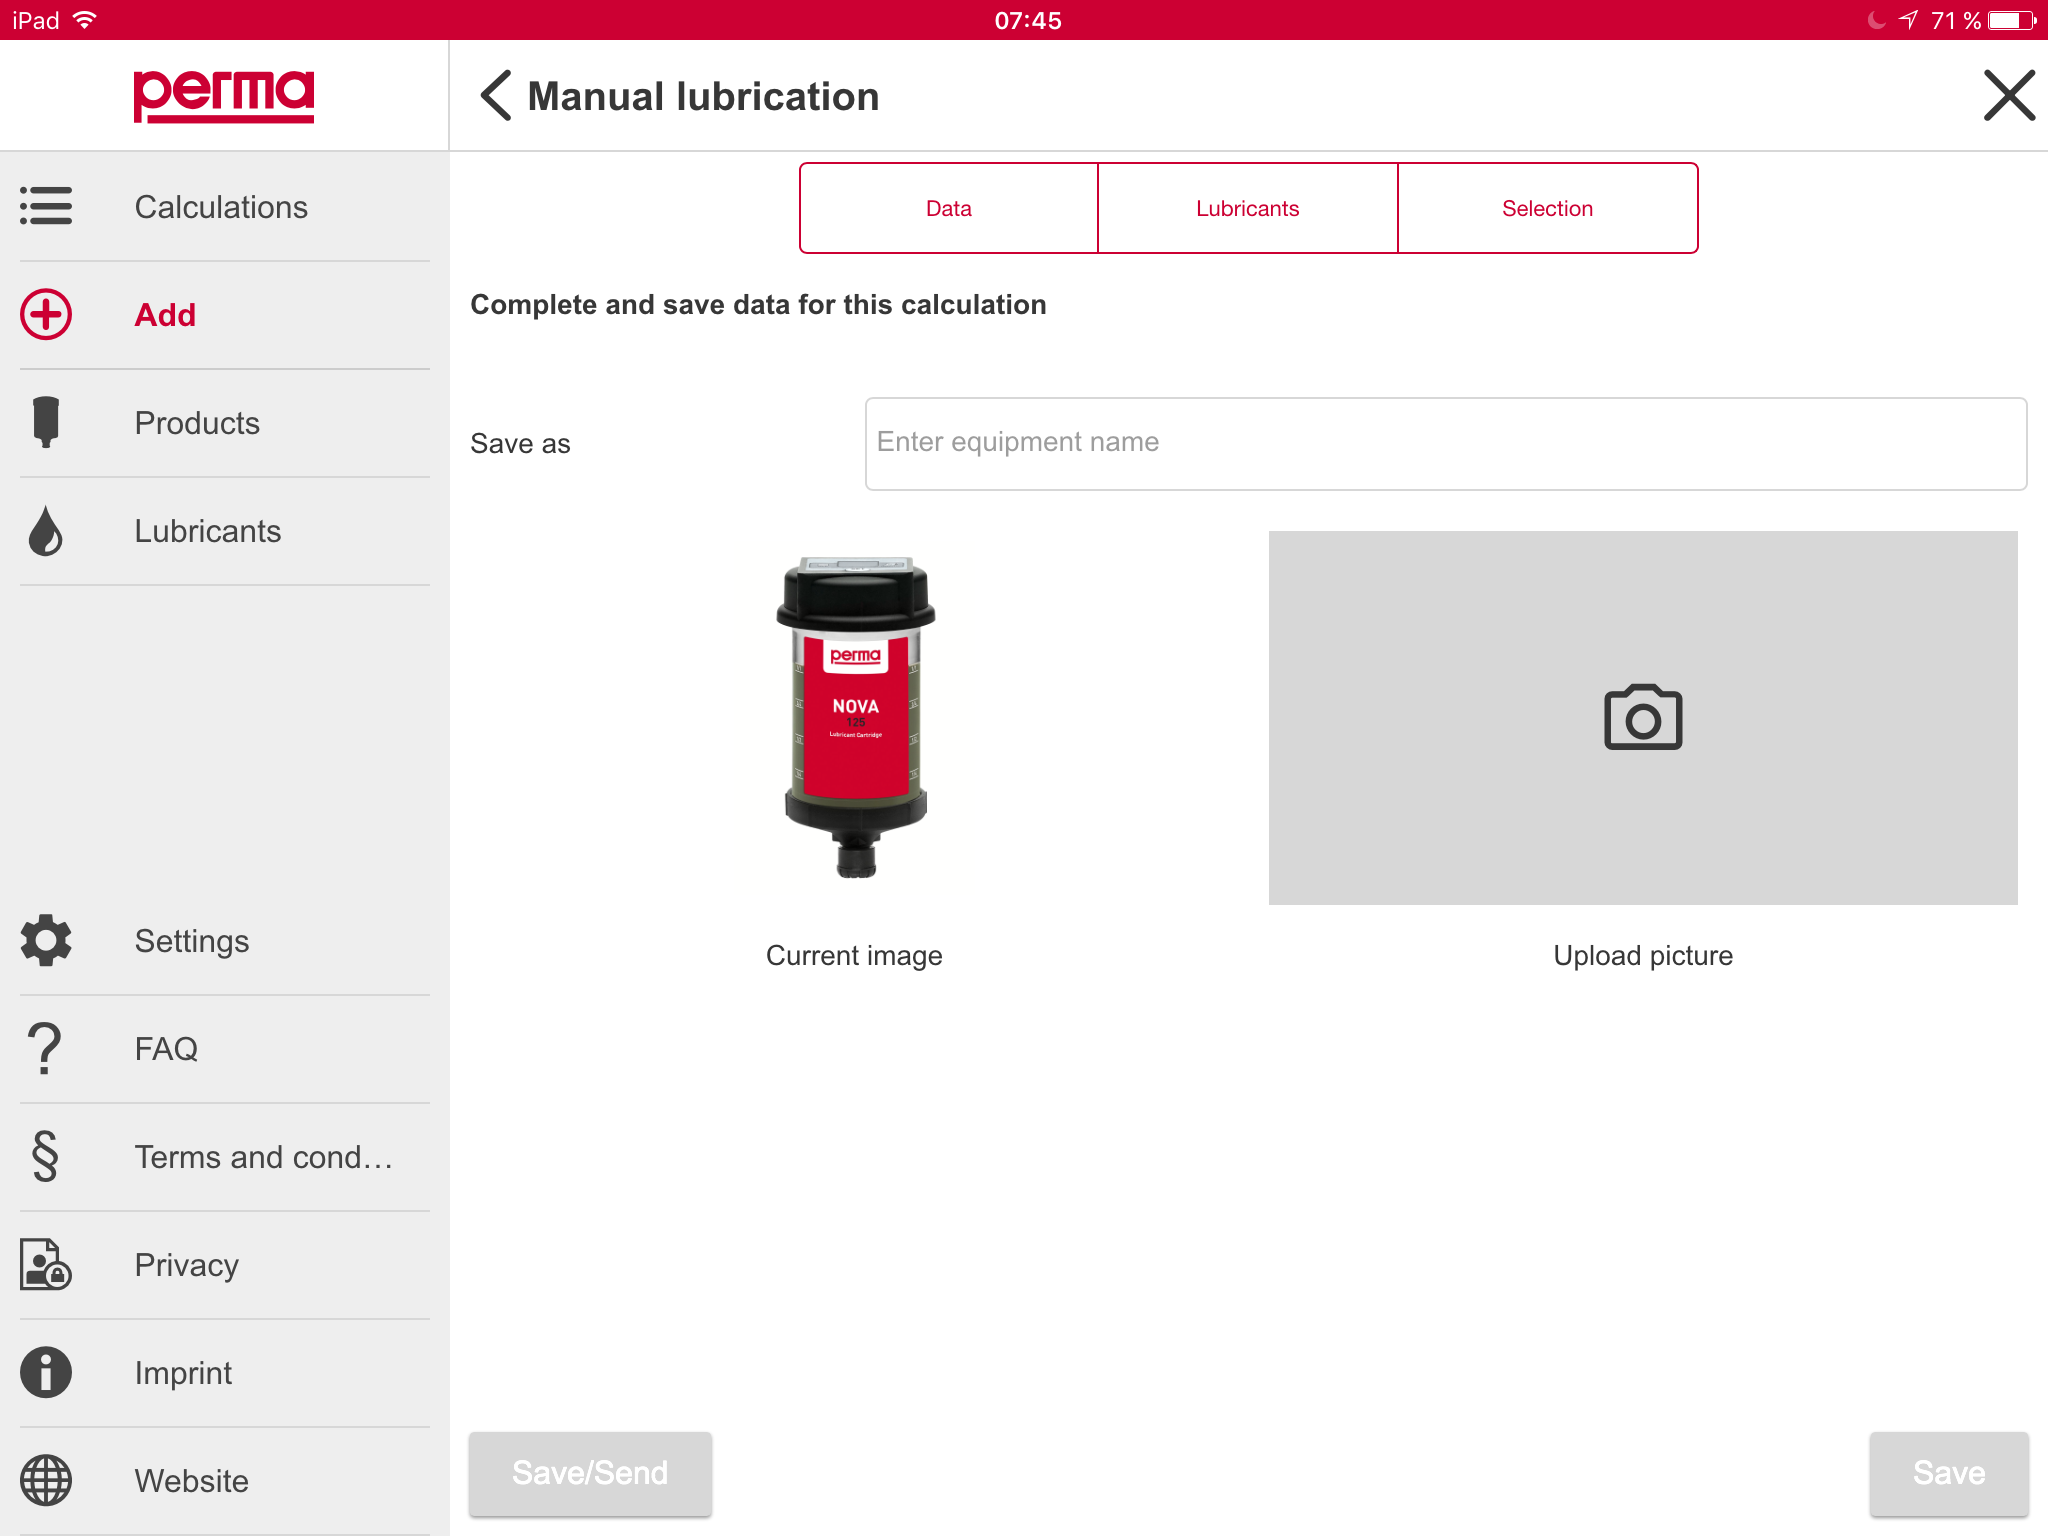Viewport: 2048px width, 1536px height.
Task: Go back with the chevron arrow
Action: 496,96
